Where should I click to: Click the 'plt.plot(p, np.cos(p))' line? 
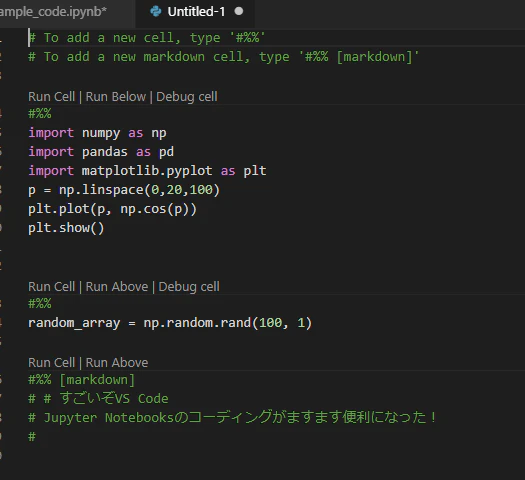point(112,209)
